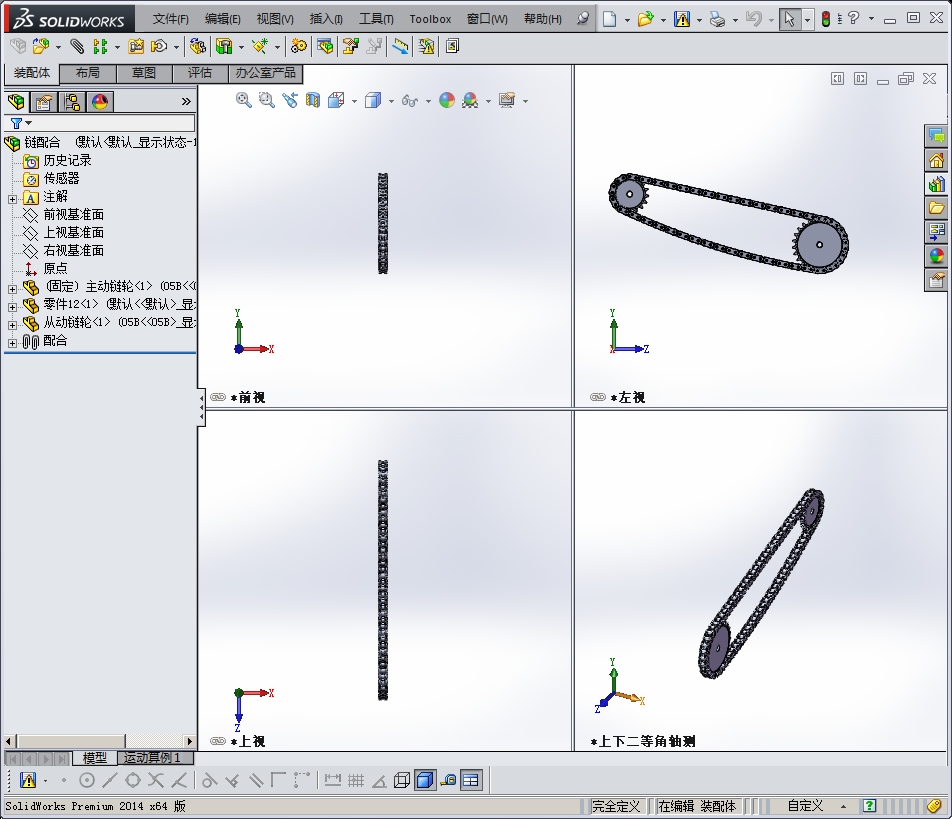Expand the panel tabs double-chevron
Screen dimensions: 952x819
[x=186, y=101]
